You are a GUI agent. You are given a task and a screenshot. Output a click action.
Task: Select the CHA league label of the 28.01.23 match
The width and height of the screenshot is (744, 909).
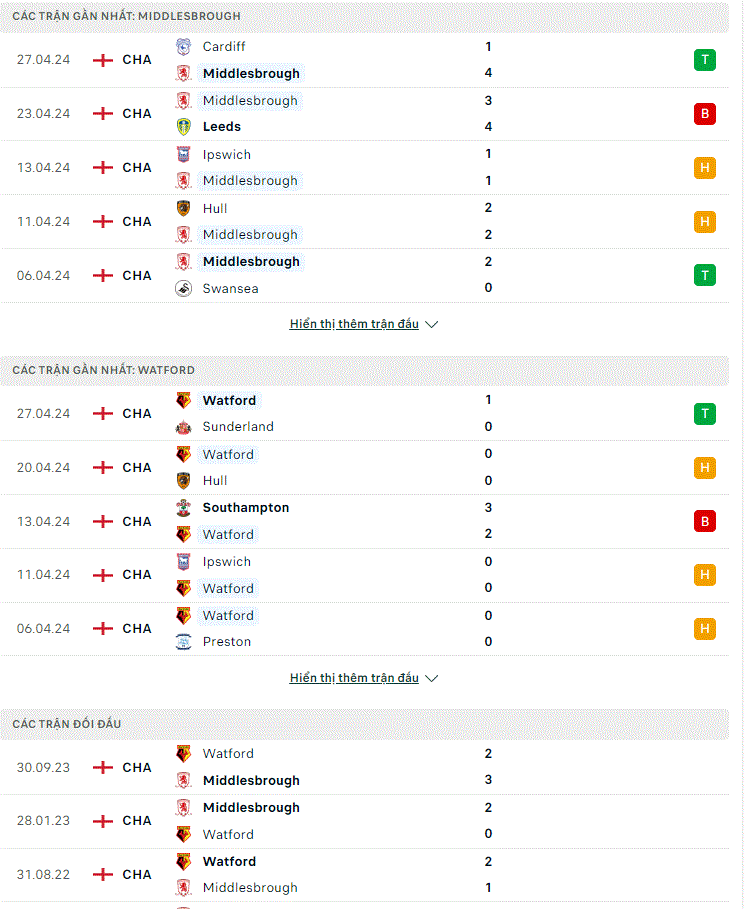[137, 821]
